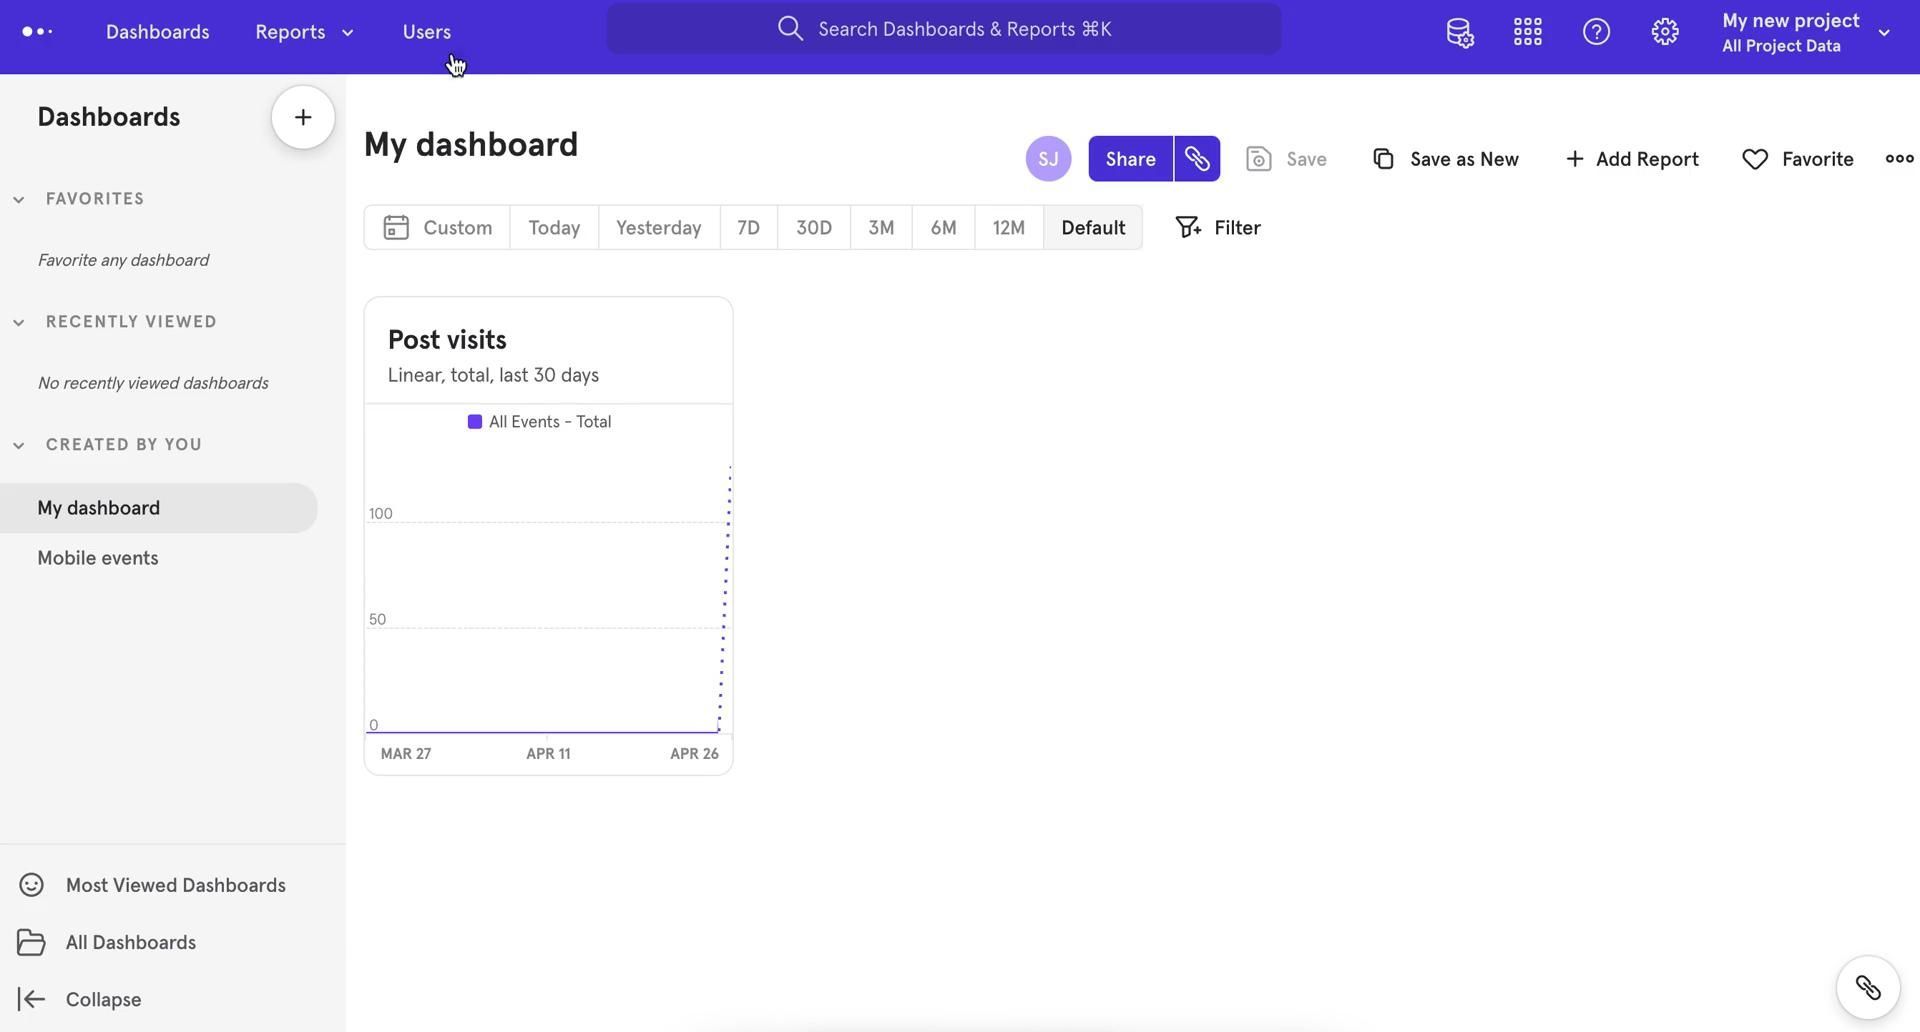Open the data management database icon
Viewport: 1920px width, 1032px height.
click(1459, 32)
